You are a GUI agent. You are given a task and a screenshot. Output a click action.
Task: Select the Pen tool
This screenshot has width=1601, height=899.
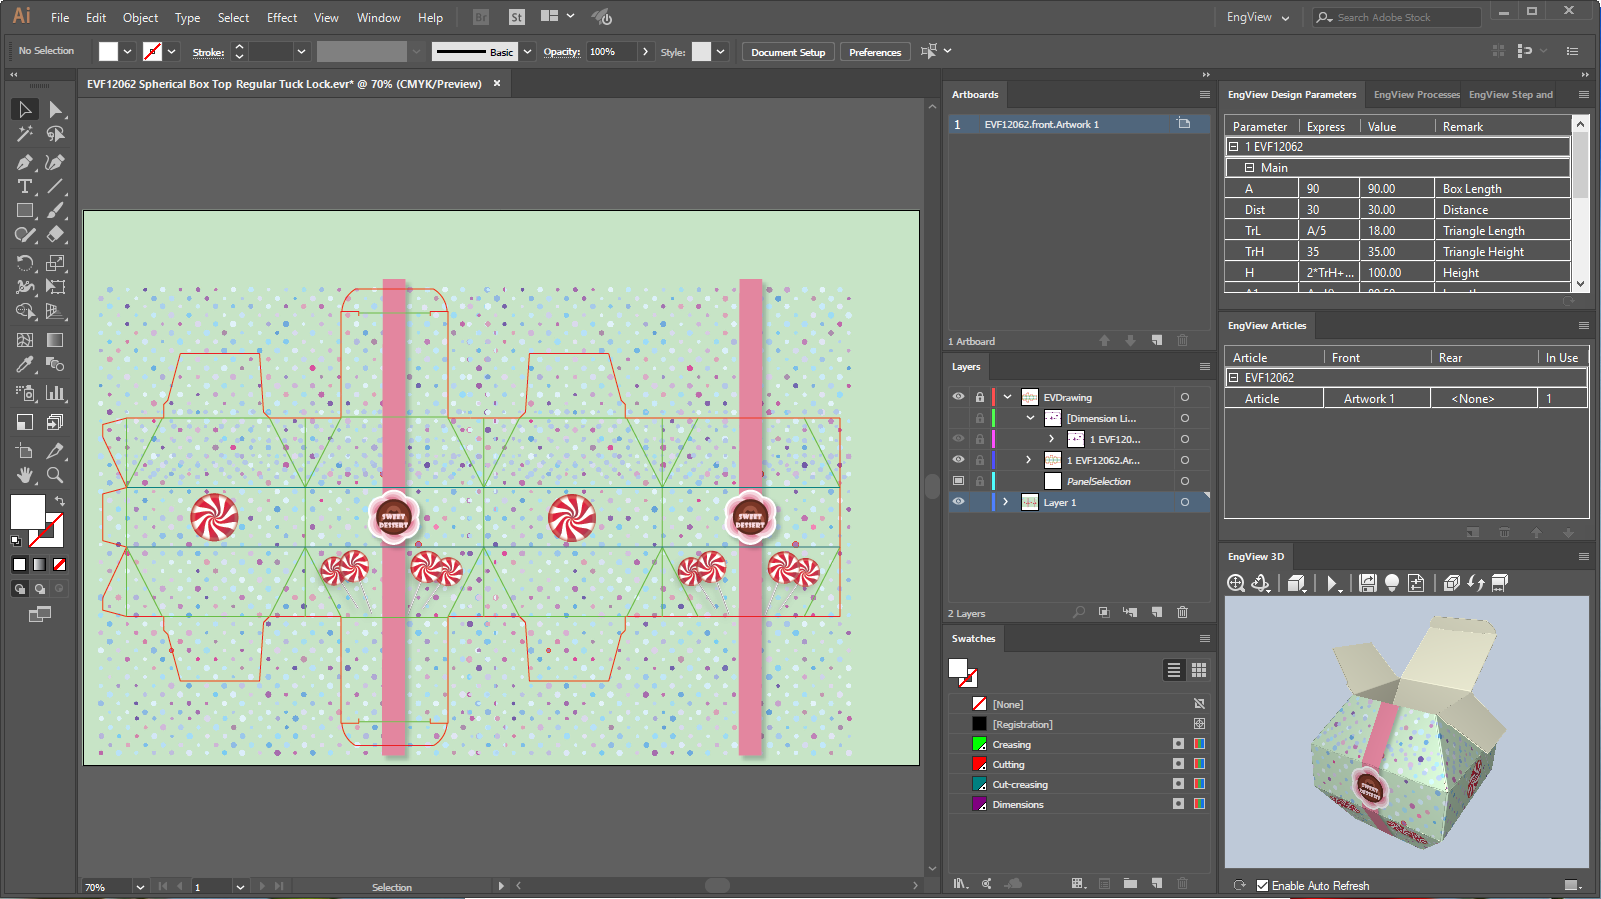[25, 162]
